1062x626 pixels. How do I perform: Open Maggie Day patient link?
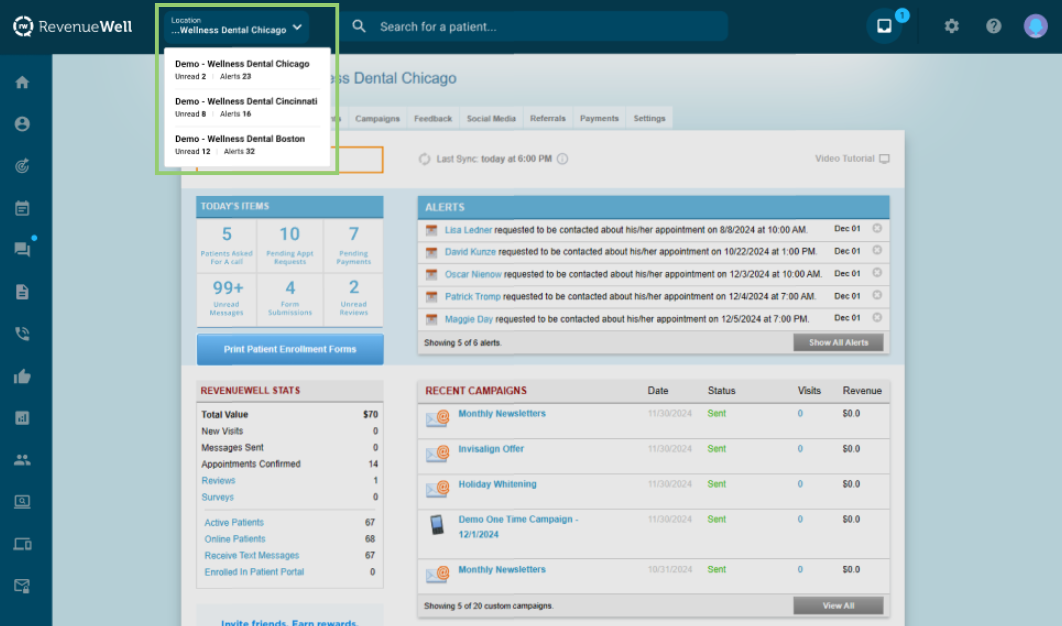[469, 319]
